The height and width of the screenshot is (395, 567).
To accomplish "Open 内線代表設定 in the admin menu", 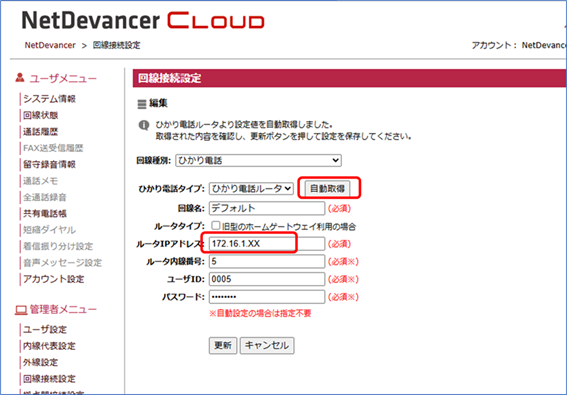I will pos(49,346).
